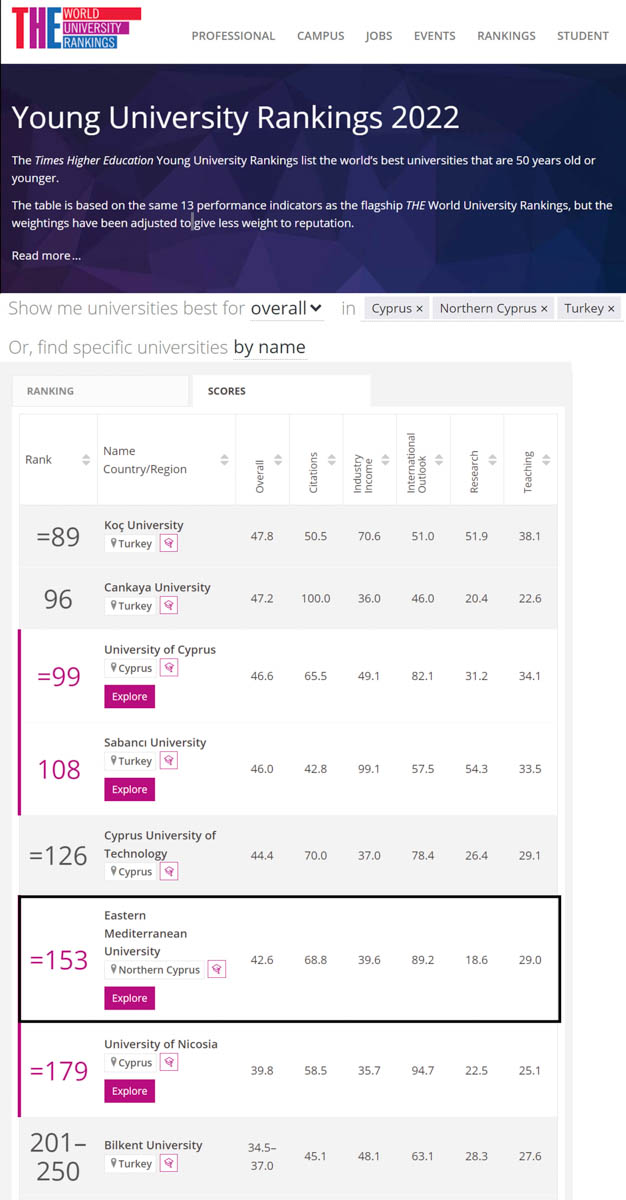
Task: Follow the 'Read more…' link in the banner
Action: click(x=46, y=256)
